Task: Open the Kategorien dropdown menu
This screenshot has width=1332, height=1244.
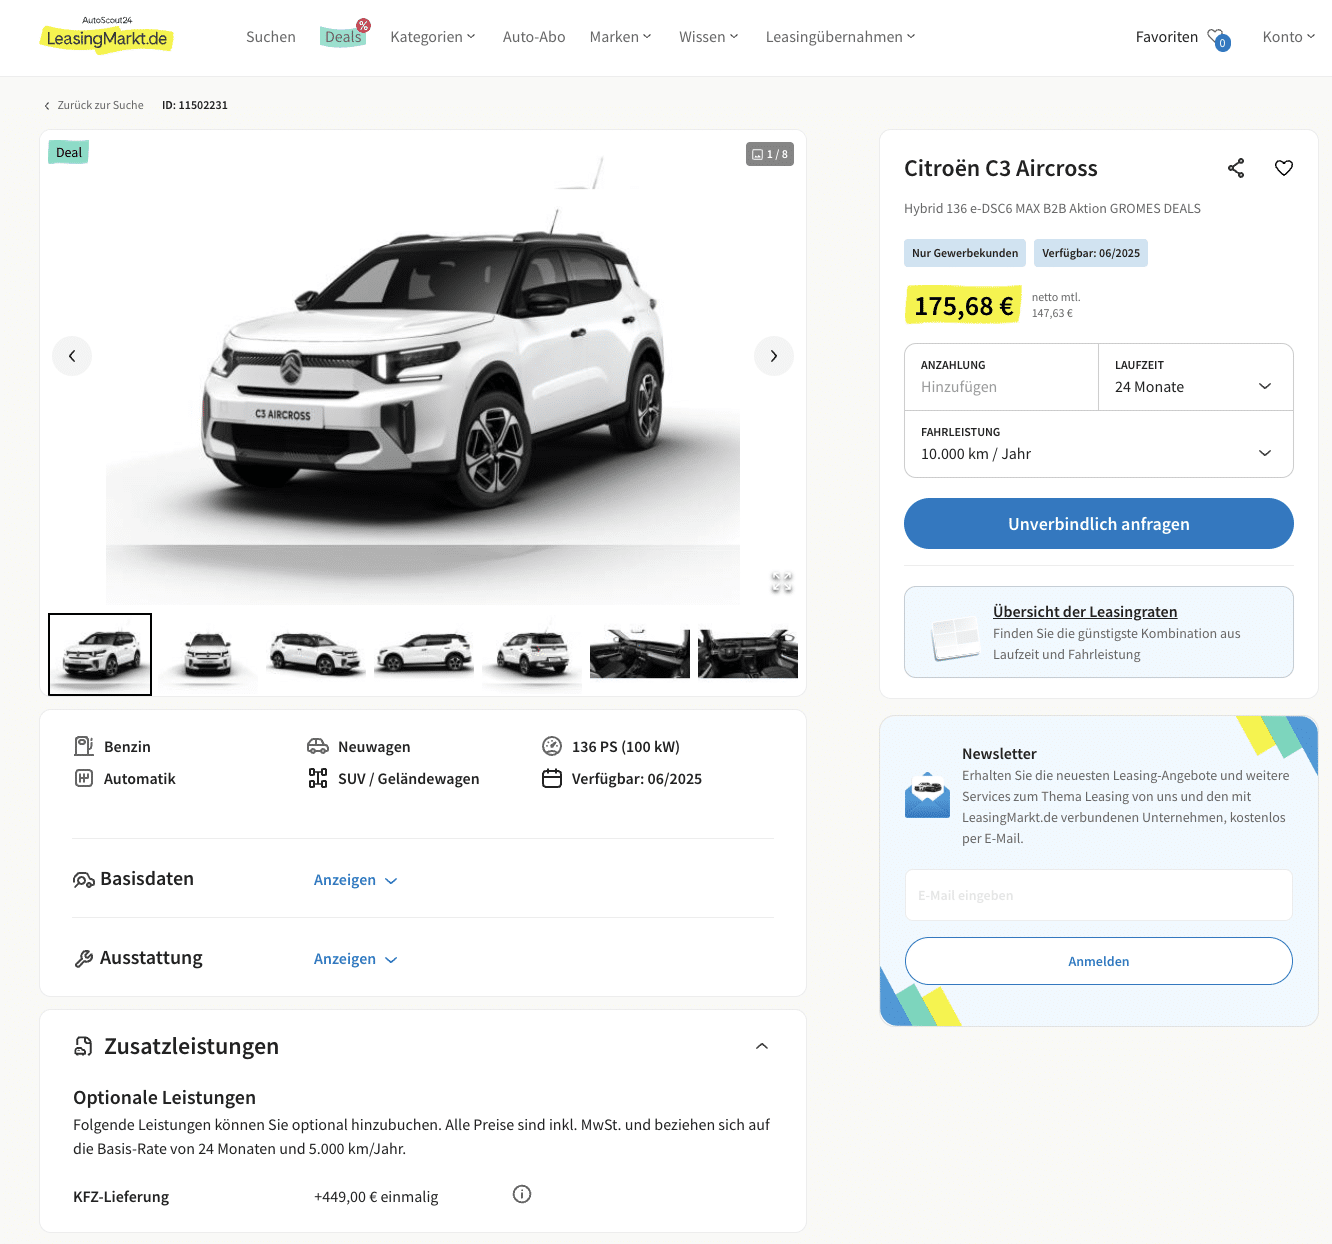Action: coord(433,37)
